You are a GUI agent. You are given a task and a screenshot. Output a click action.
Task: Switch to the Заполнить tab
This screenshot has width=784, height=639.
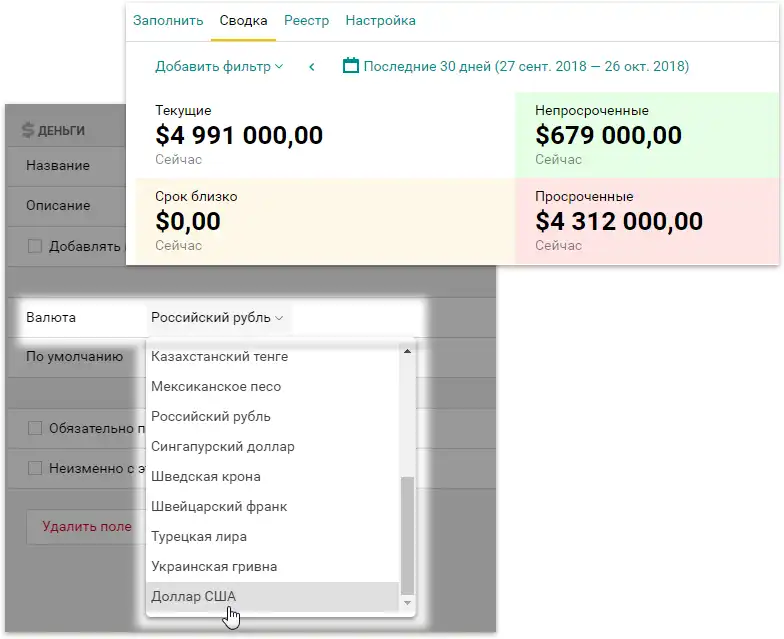(168, 20)
